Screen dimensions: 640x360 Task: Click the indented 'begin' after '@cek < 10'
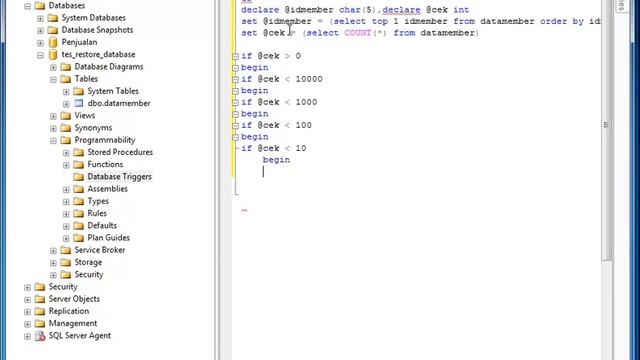click(276, 160)
